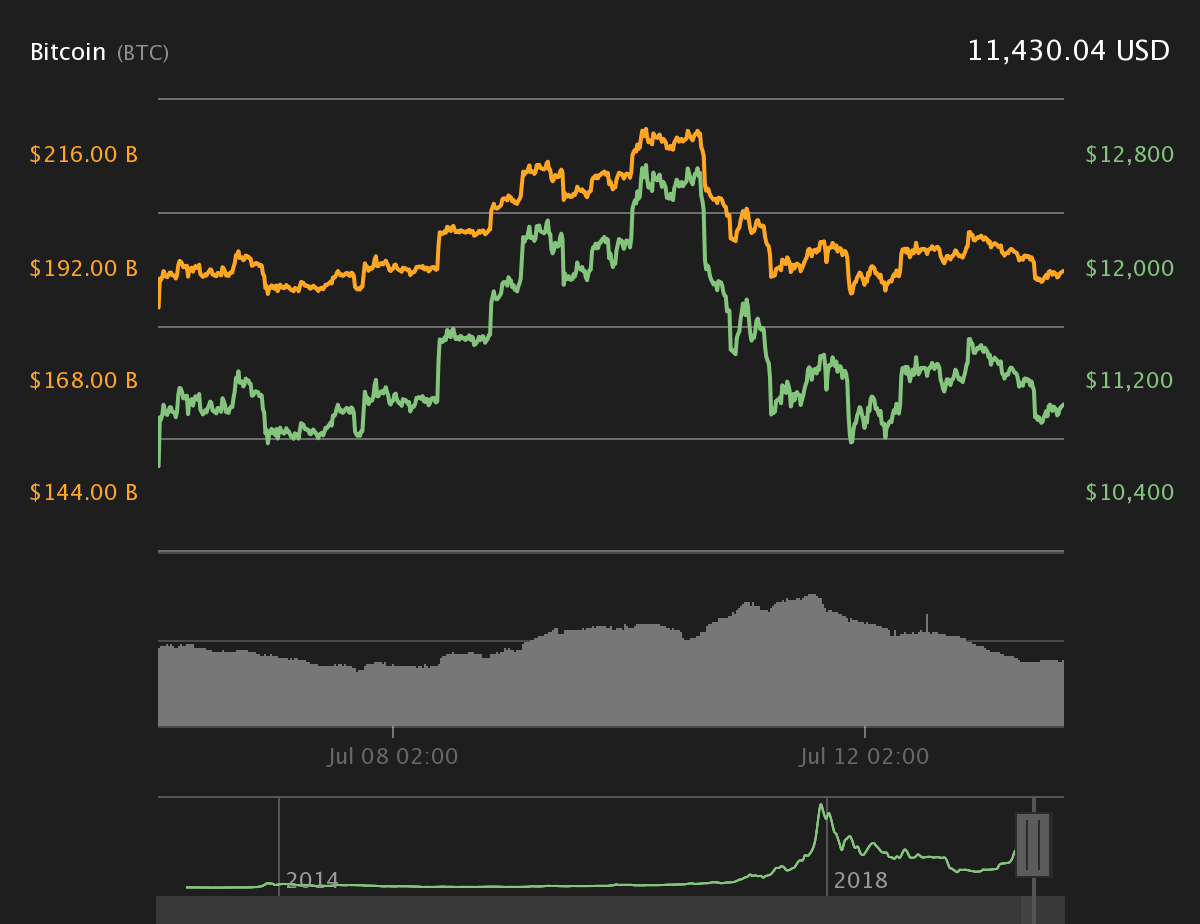This screenshot has width=1200, height=924.
Task: Click the Bitcoin title text
Action: pos(68,52)
